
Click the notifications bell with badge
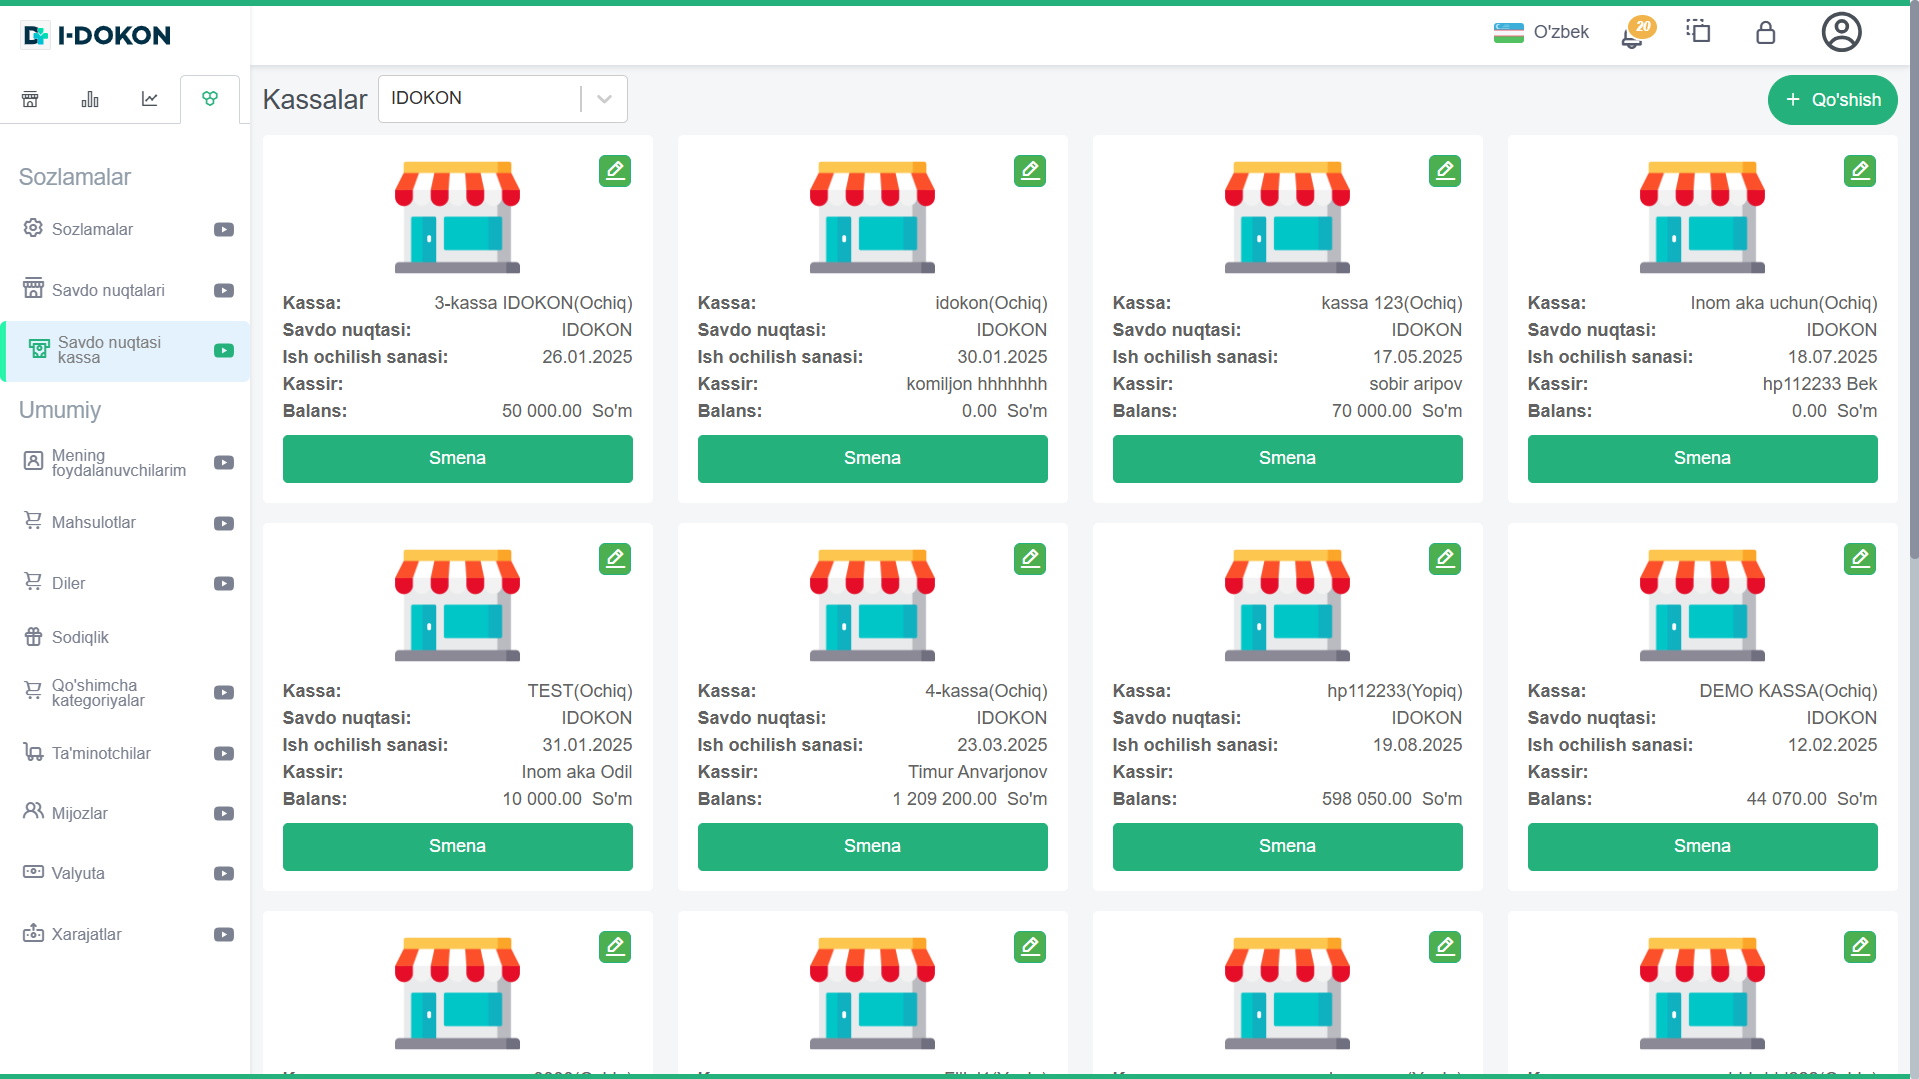[x=1634, y=34]
